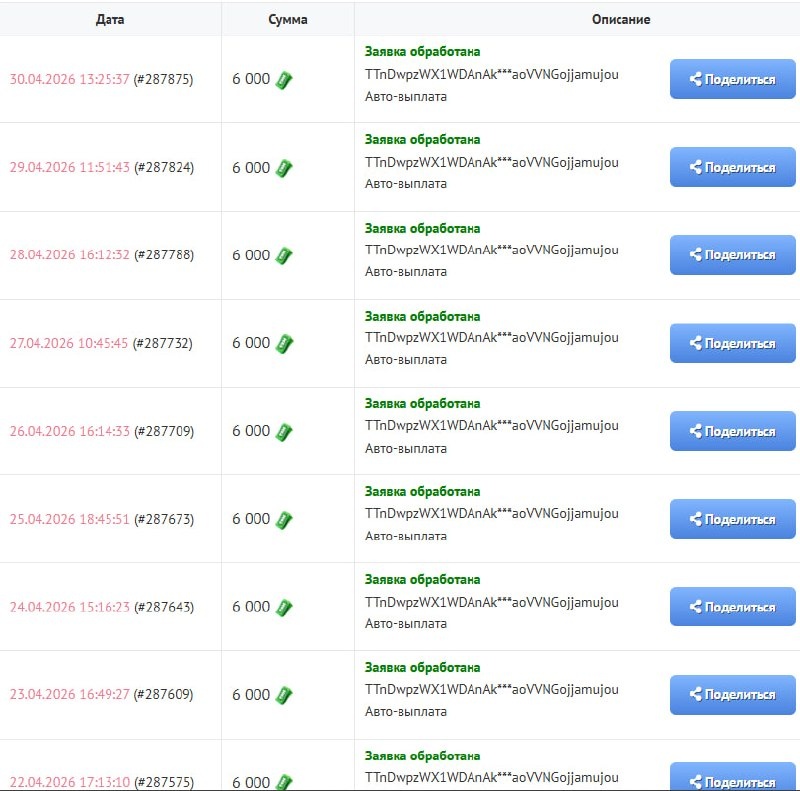Click the request ID (#287643)

[164, 607]
